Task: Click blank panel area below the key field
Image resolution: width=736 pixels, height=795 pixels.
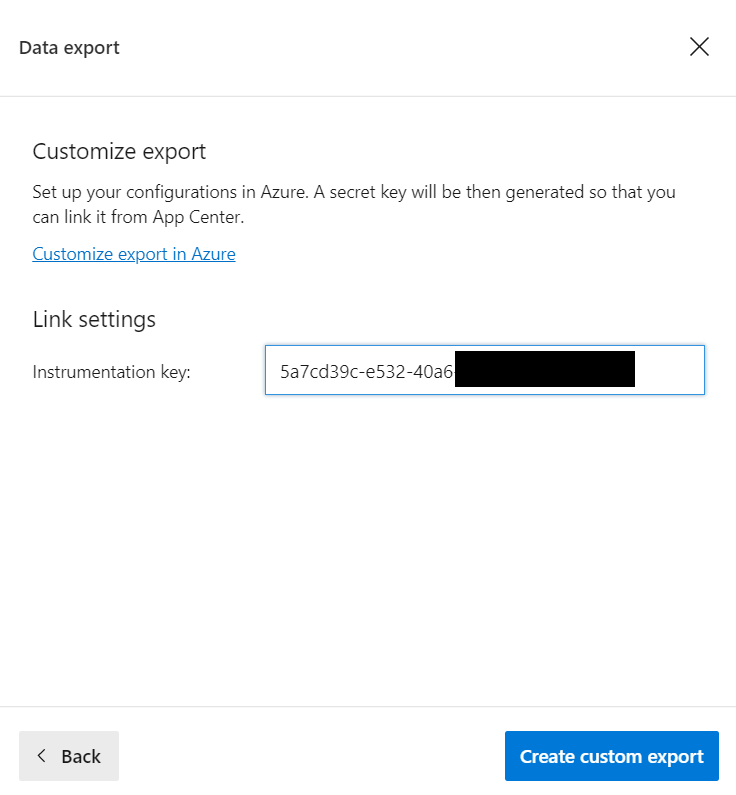Action: pos(368,550)
